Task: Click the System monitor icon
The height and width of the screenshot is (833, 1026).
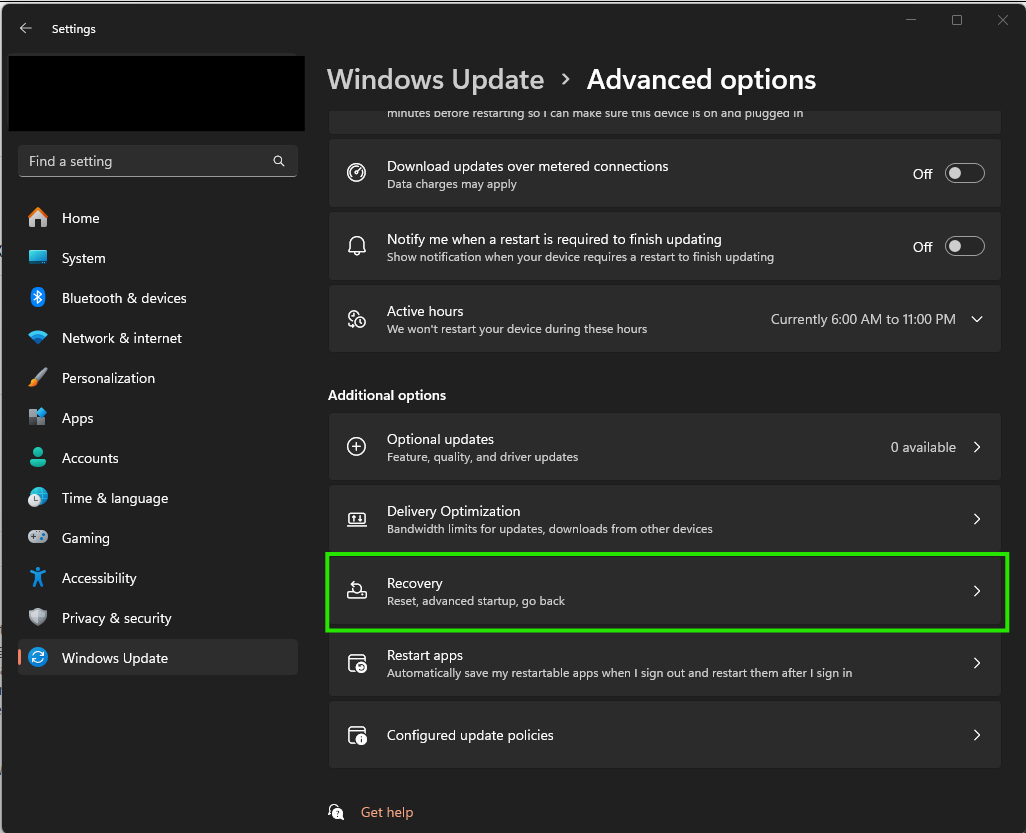Action: (38, 257)
